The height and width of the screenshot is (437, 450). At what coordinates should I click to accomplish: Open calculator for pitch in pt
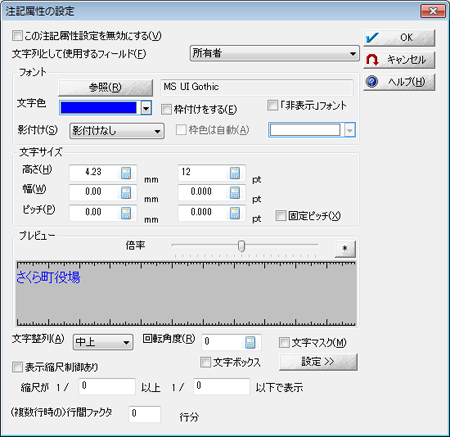(x=235, y=213)
